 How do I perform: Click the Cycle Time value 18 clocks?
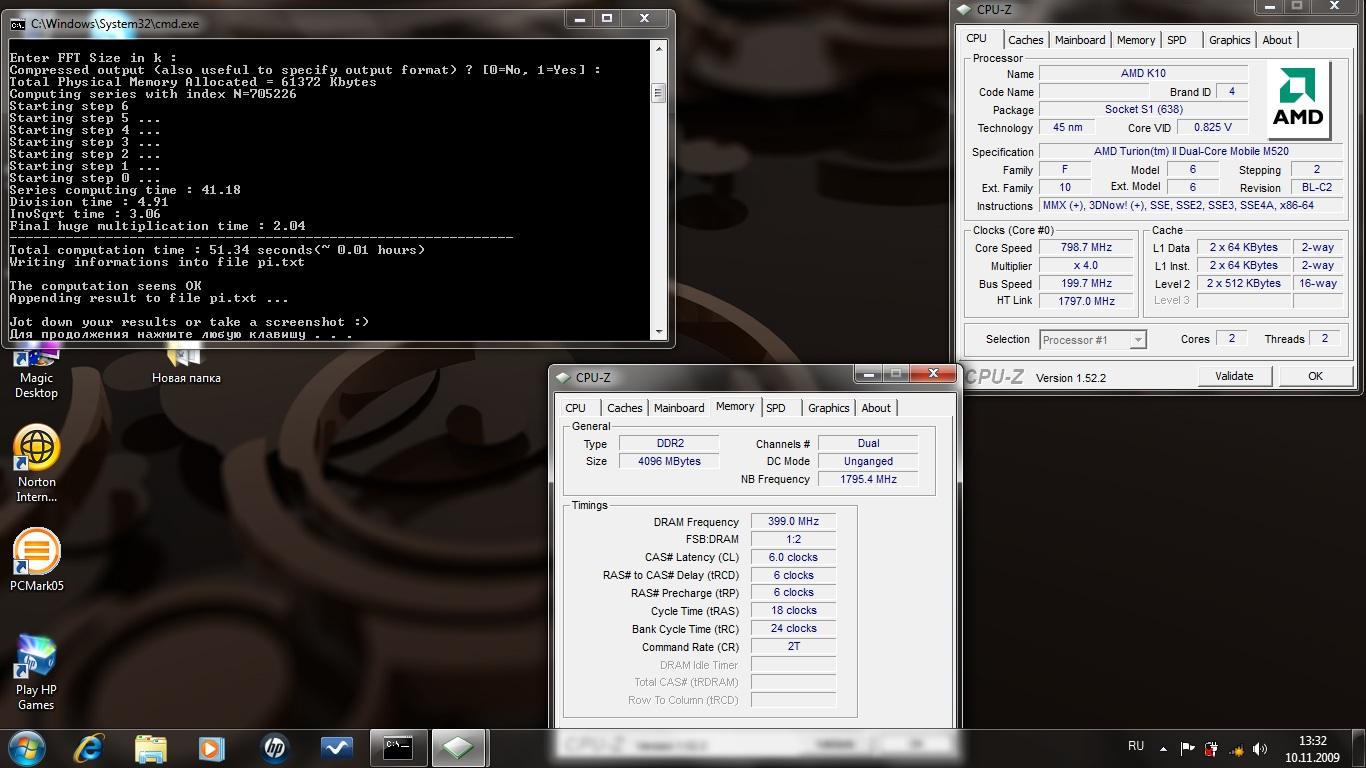click(x=793, y=610)
